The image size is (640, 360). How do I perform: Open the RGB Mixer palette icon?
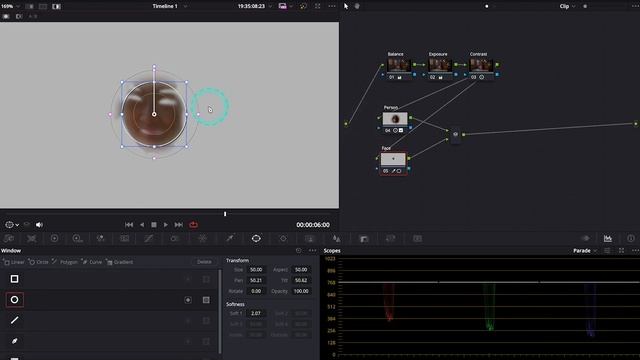tap(100, 238)
